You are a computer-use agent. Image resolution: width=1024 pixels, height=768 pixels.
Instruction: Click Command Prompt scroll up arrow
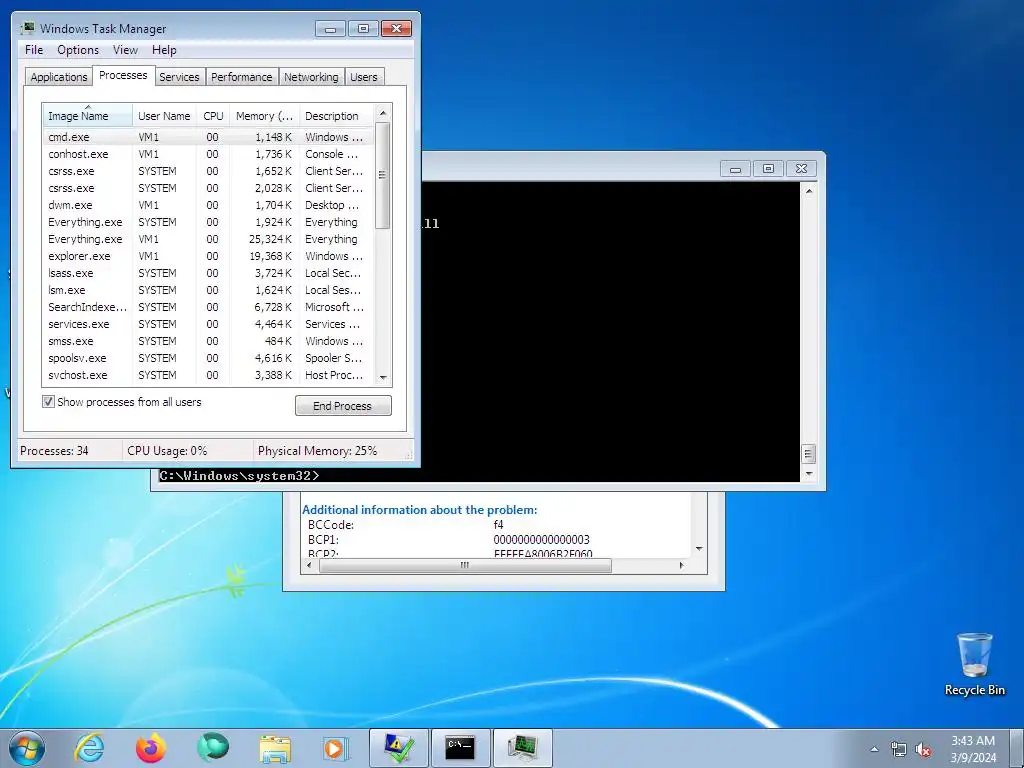(x=808, y=191)
